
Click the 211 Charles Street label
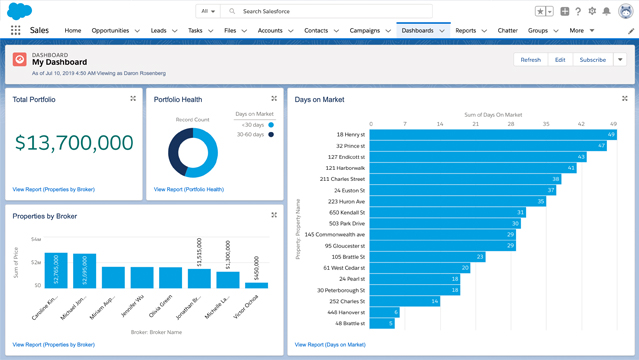tap(342, 179)
